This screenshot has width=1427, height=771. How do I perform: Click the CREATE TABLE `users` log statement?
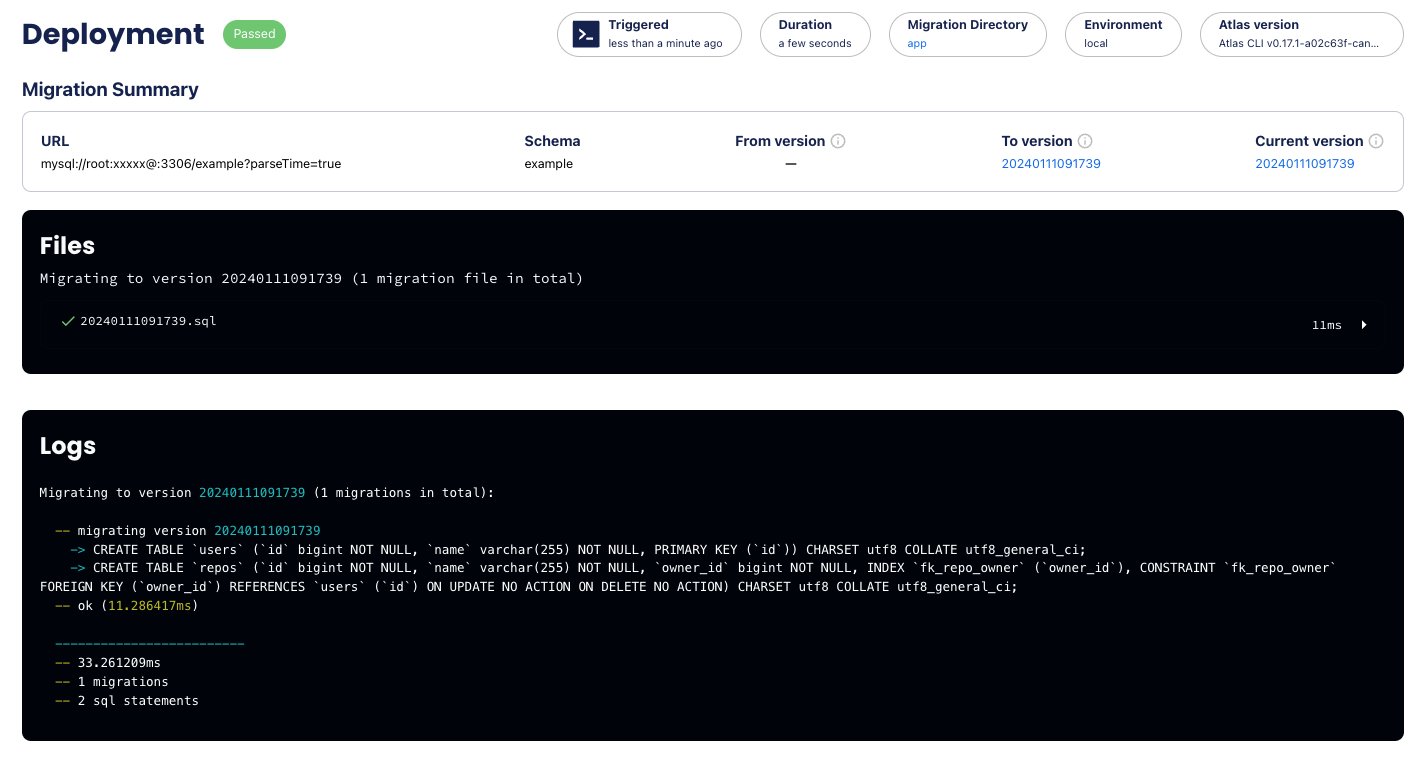point(578,550)
